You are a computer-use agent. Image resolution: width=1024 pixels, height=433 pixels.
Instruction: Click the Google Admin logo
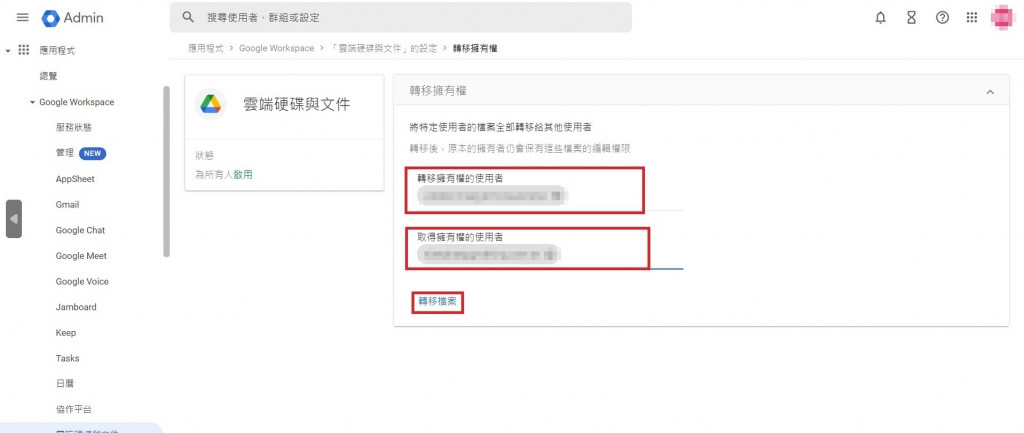pyautogui.click(x=72, y=18)
